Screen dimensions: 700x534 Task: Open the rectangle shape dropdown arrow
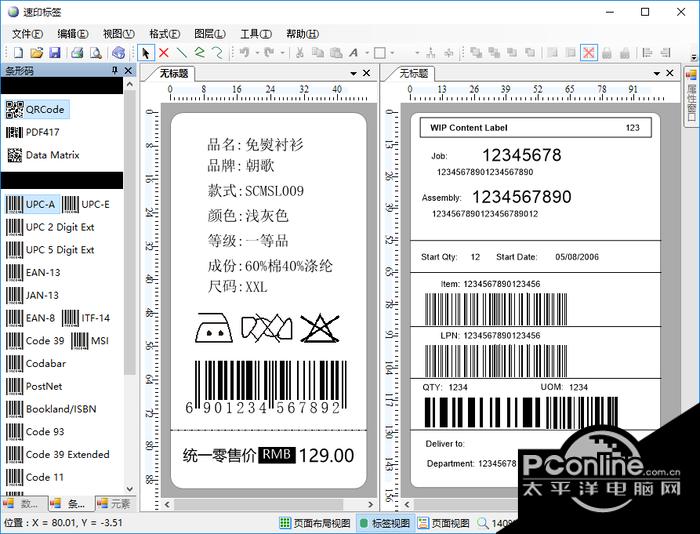(392, 53)
